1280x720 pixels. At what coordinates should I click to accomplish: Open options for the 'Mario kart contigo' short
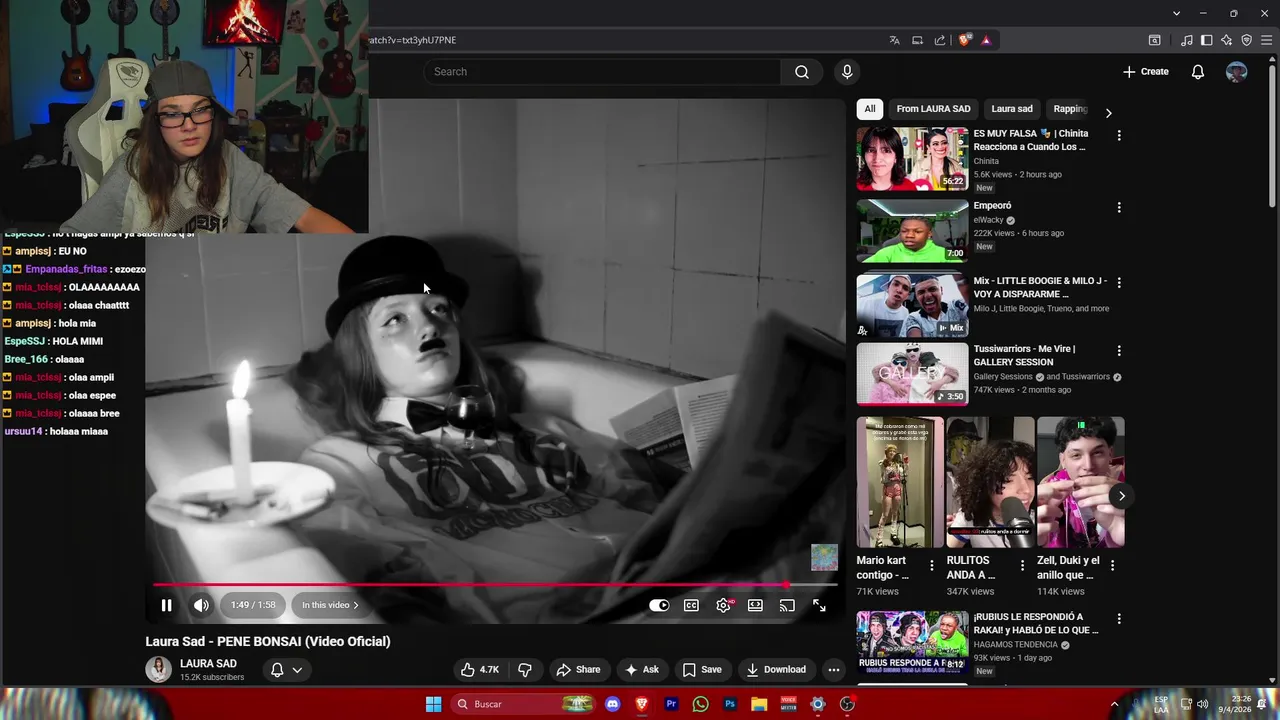932,566
